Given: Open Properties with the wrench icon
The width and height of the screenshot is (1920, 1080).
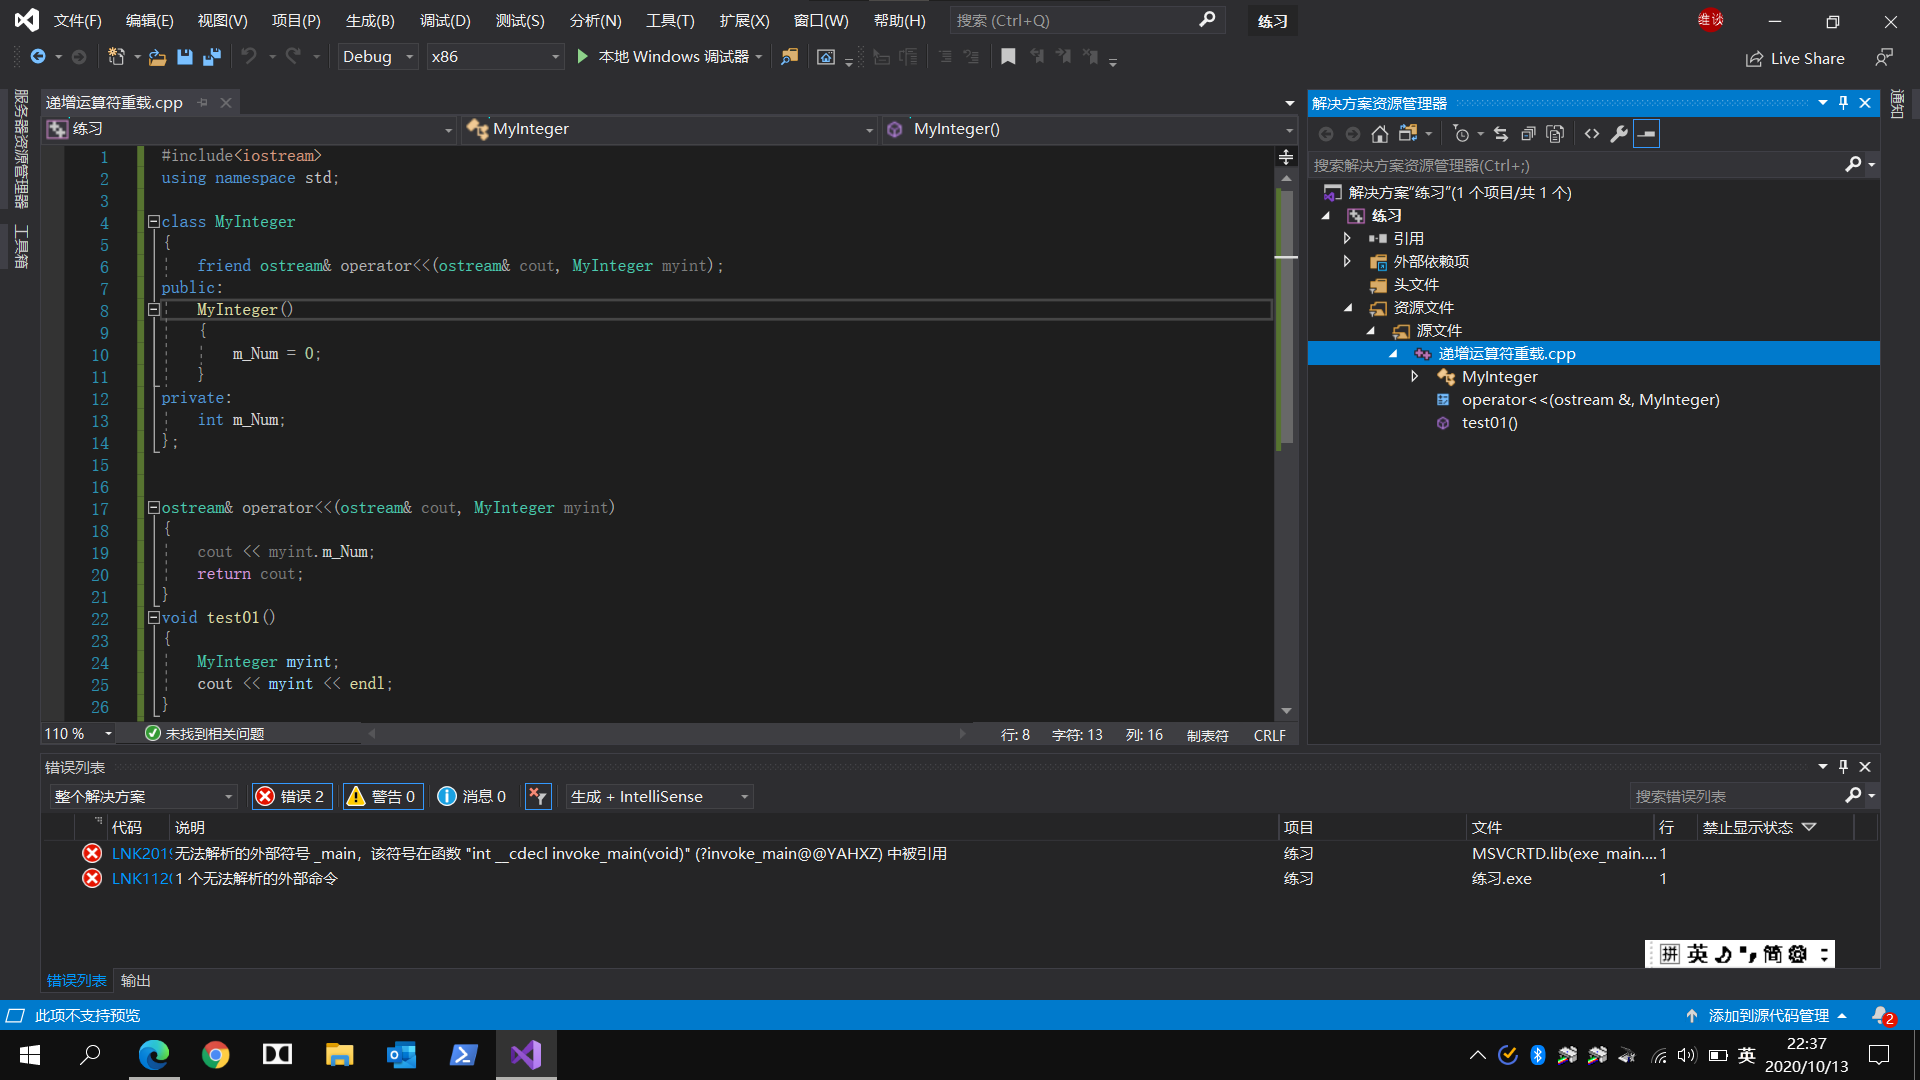Looking at the screenshot, I should 1619,134.
